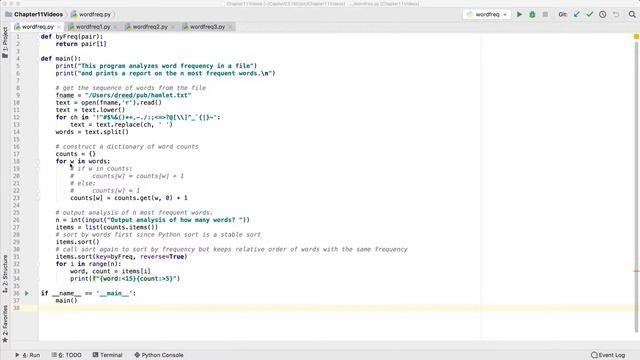Open the Terminal tool window
640x360 pixels.
pos(108,355)
